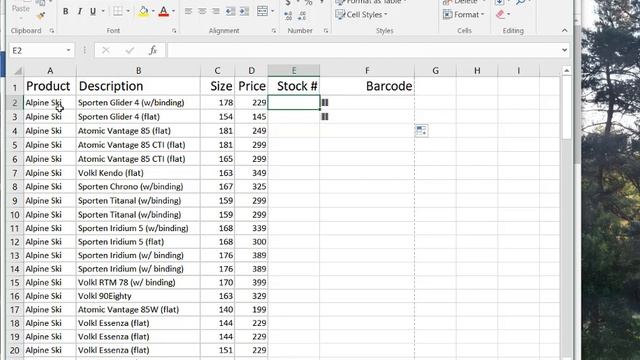The height and width of the screenshot is (360, 640).
Task: Select the "Volkl 90Eighty" cell
Action: click(138, 296)
